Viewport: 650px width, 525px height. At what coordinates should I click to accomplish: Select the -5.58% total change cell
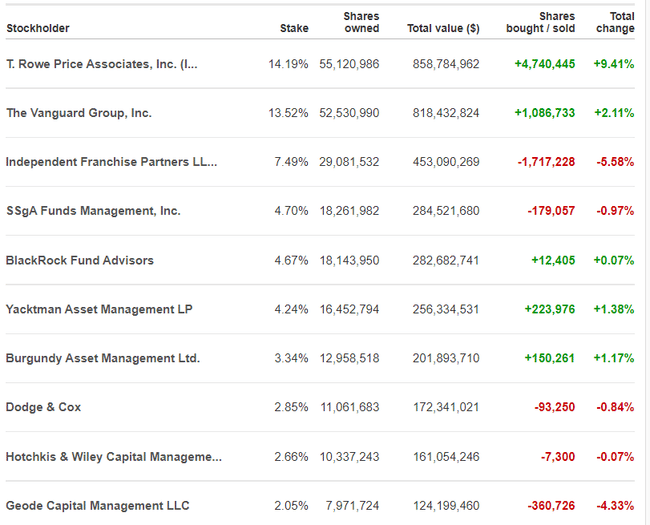point(614,162)
